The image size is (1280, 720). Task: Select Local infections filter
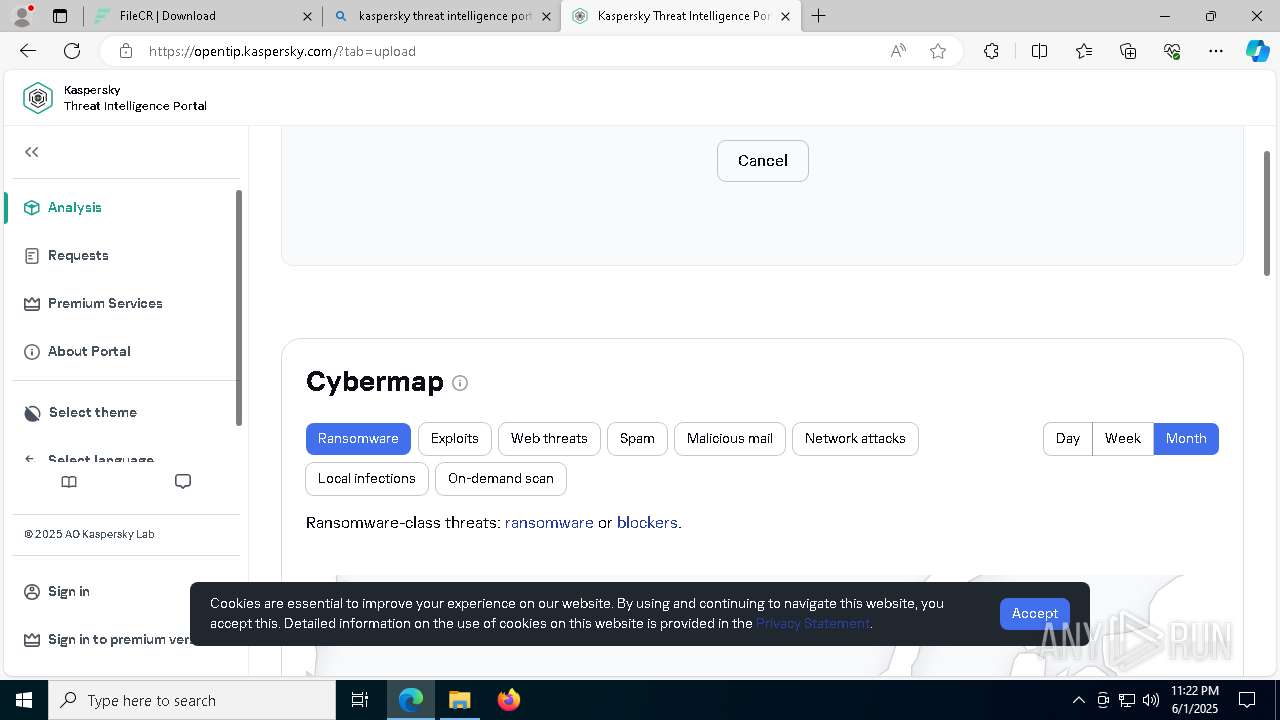(x=367, y=479)
